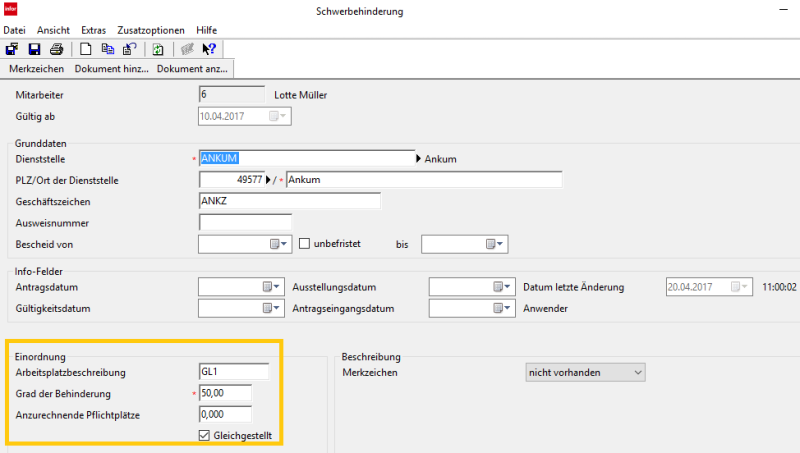Open the Datum letzte Änderung date picker
This screenshot has width=800, height=453.
[740, 287]
